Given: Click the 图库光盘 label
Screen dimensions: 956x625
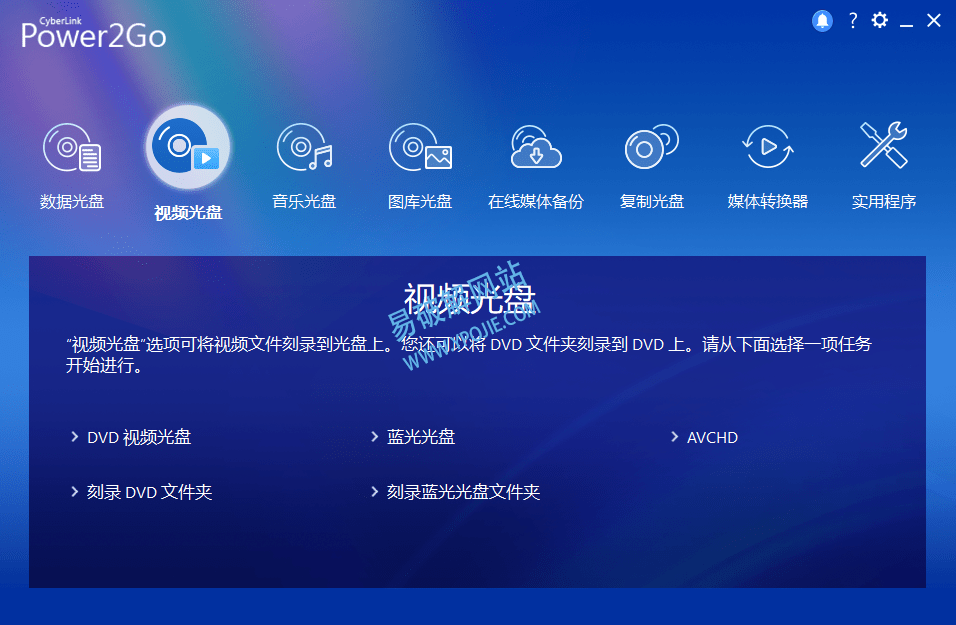Looking at the screenshot, I should (x=420, y=201).
